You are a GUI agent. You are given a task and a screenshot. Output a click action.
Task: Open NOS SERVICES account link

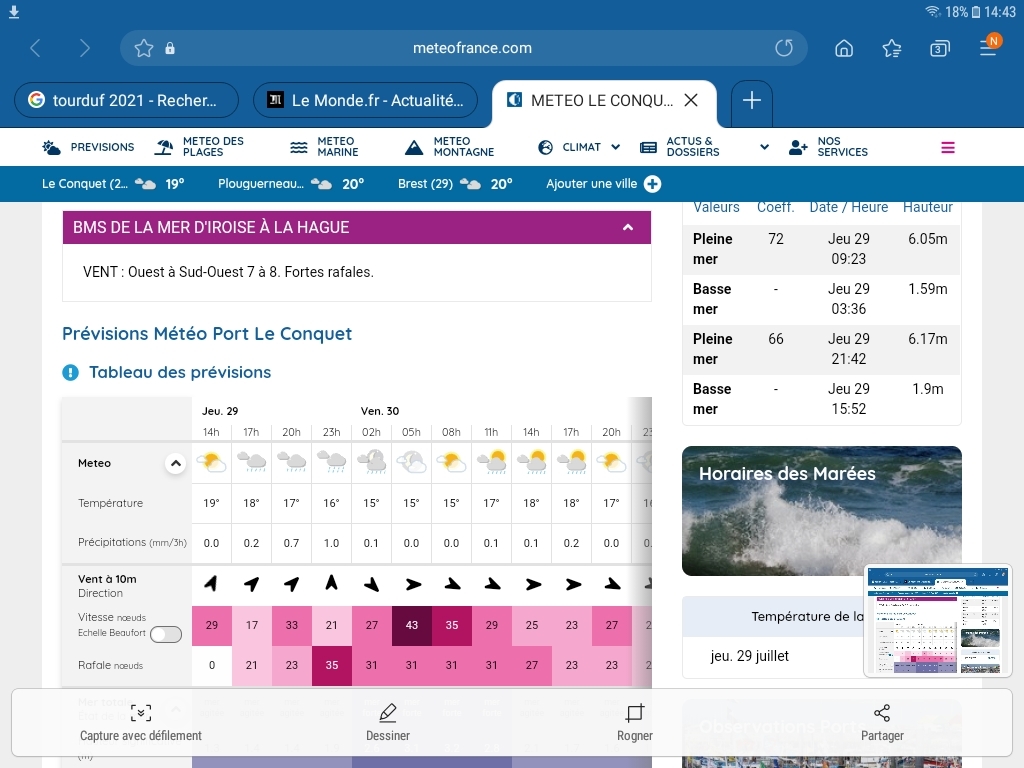click(829, 147)
